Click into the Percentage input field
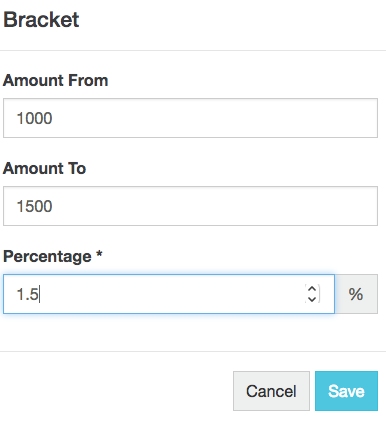The image size is (386, 421). (169, 294)
